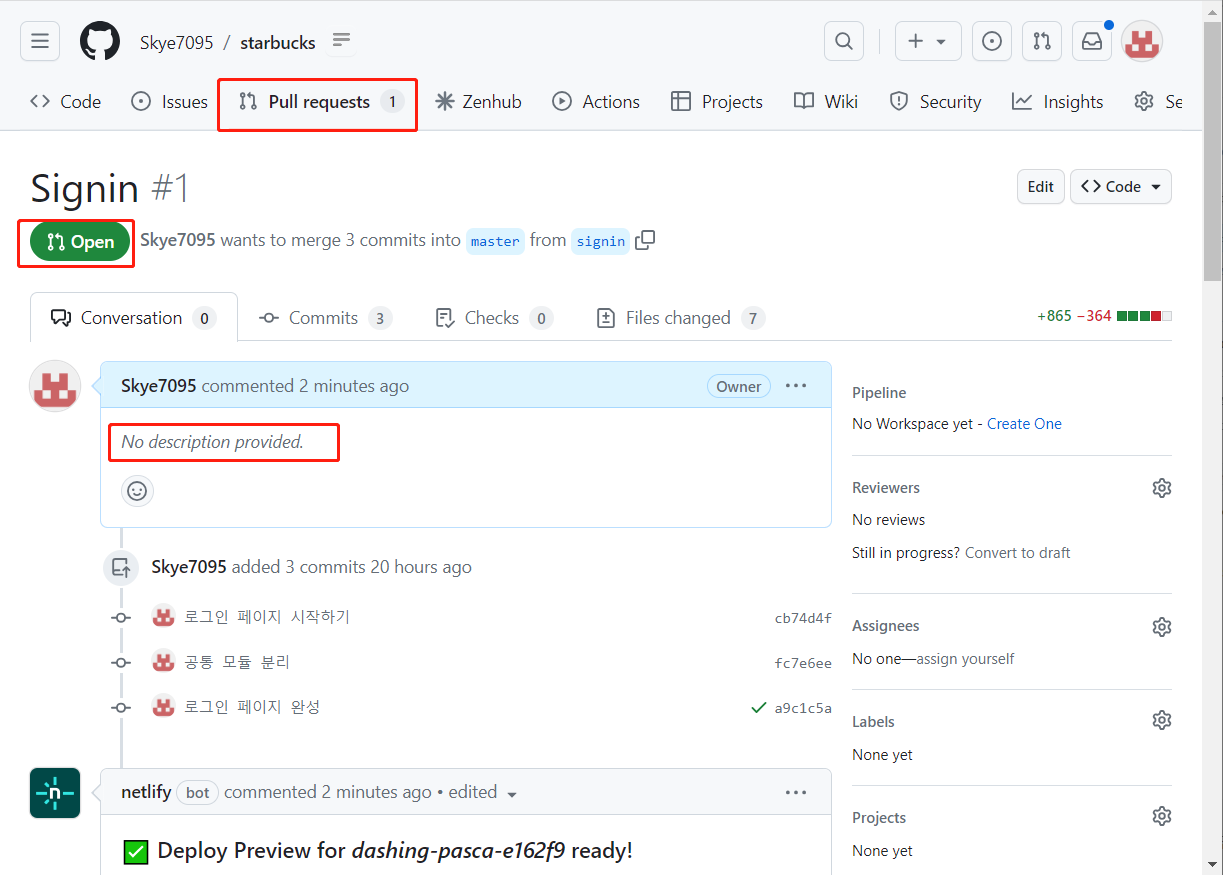The image size is (1223, 875).
Task: Open Assignees settings gear
Action: (x=1161, y=627)
